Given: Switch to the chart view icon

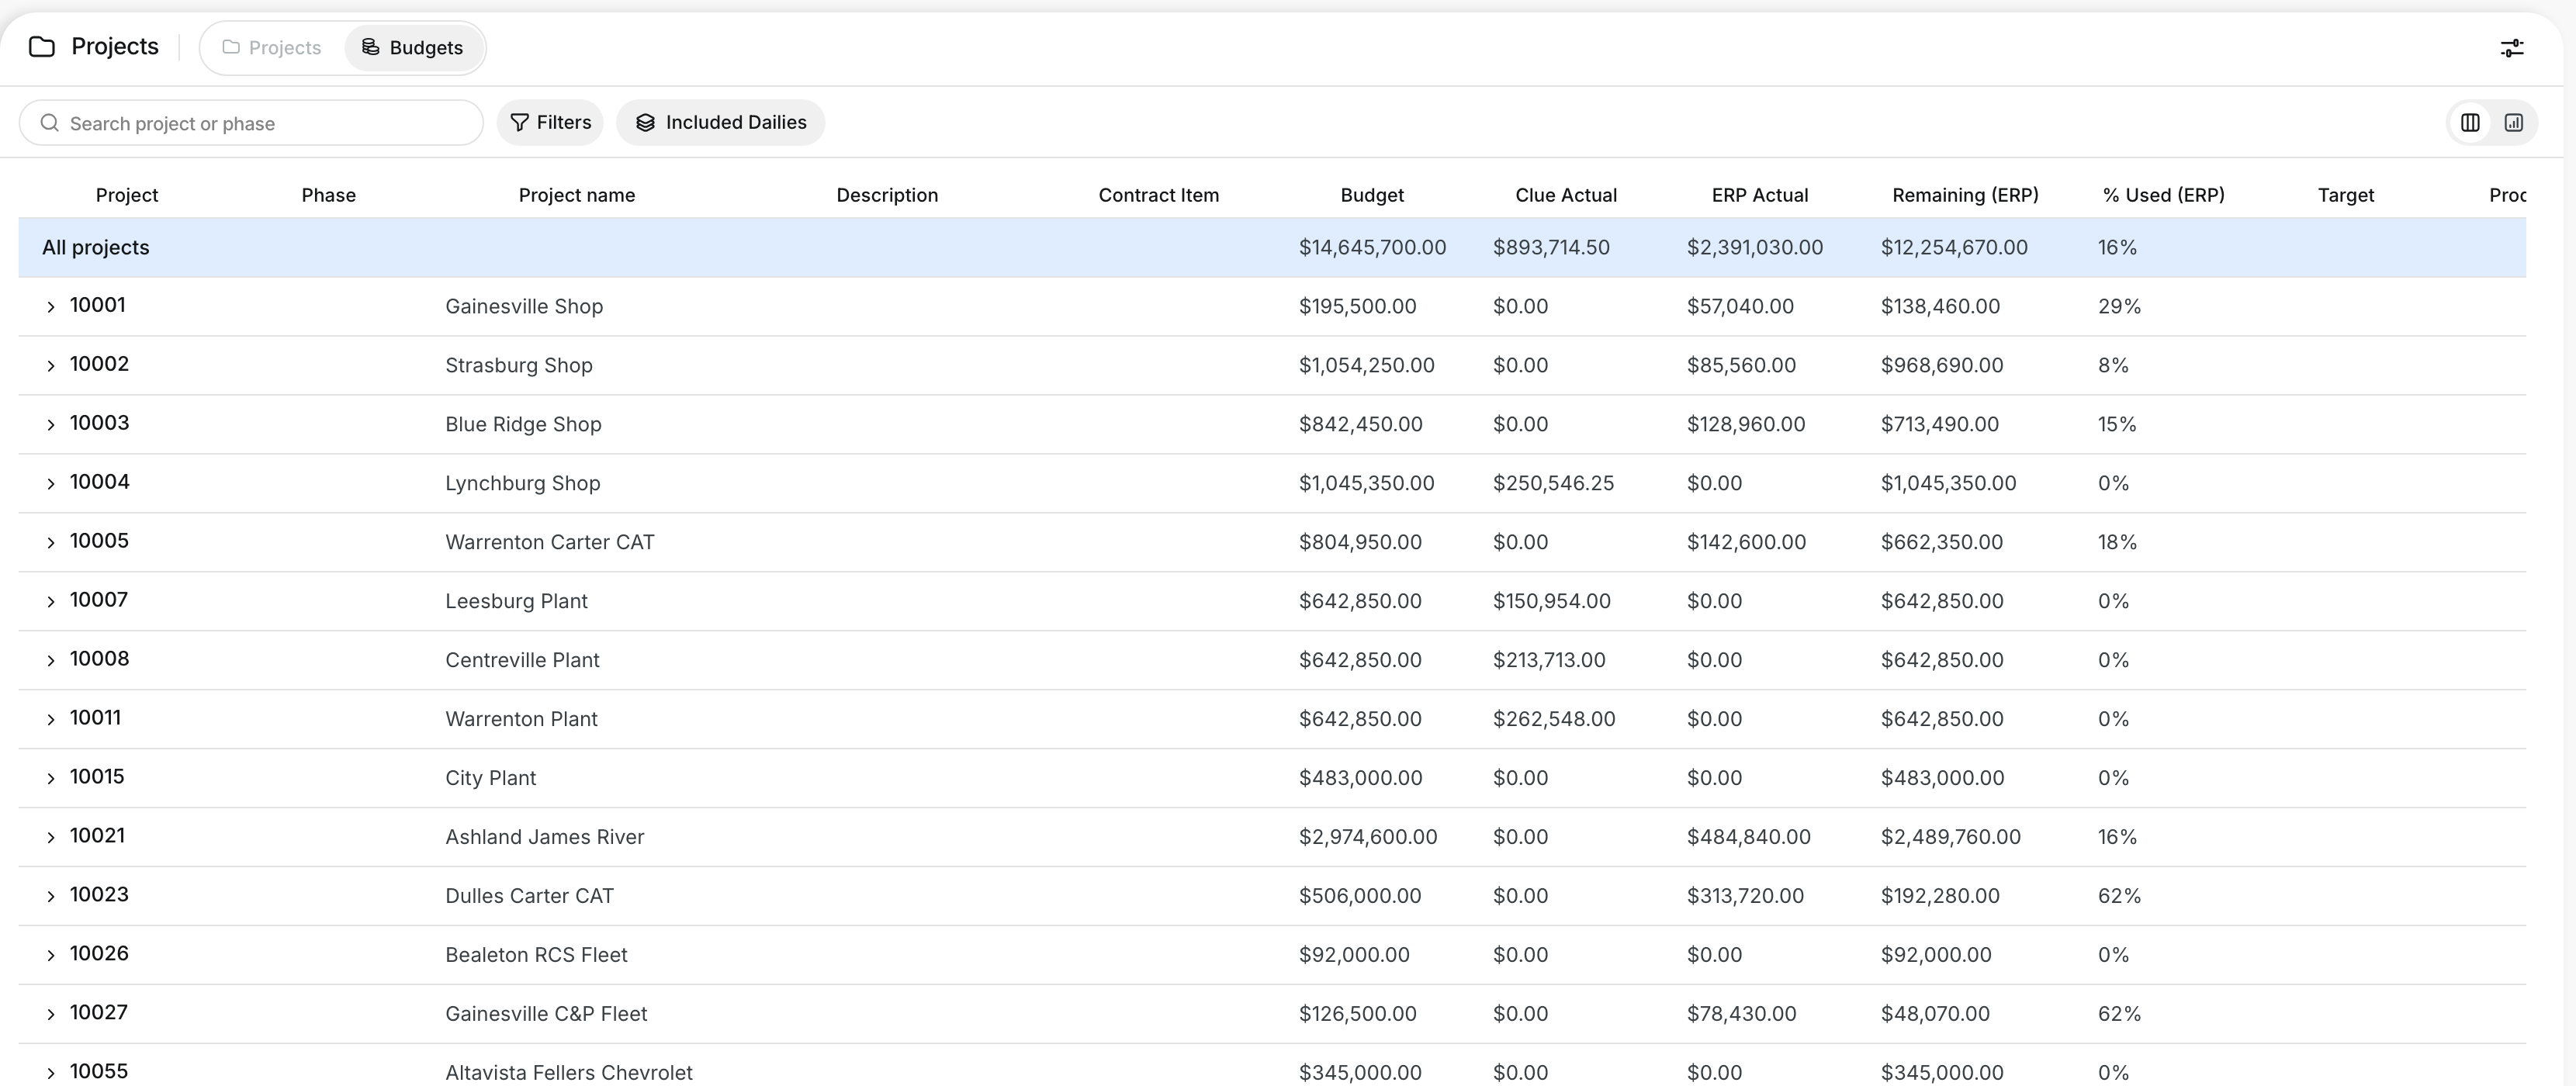Looking at the screenshot, I should click(2513, 122).
